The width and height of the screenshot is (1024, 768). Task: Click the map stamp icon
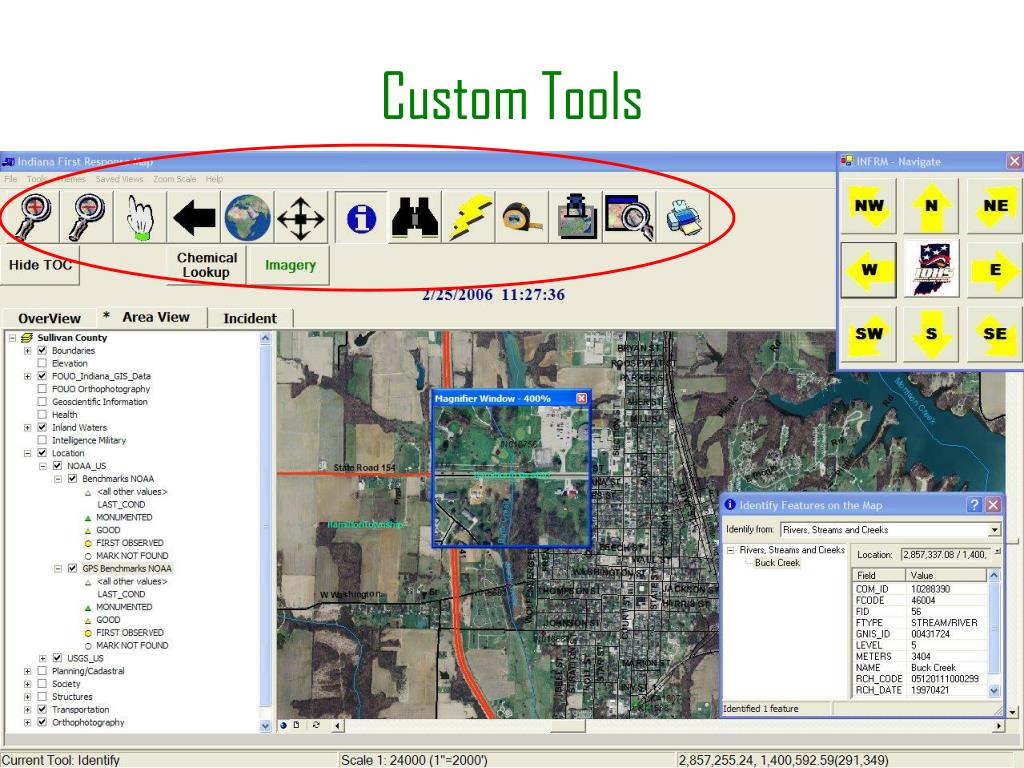coord(576,216)
